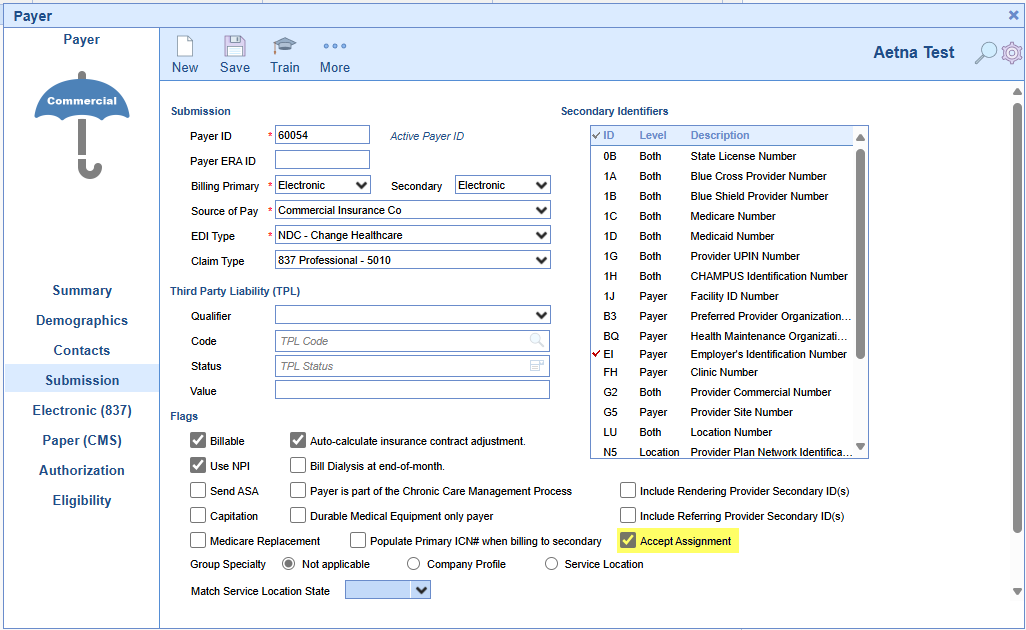The width and height of the screenshot is (1026, 630).
Task: Click the magnifier search icon near Aetna Test
Action: 985,53
